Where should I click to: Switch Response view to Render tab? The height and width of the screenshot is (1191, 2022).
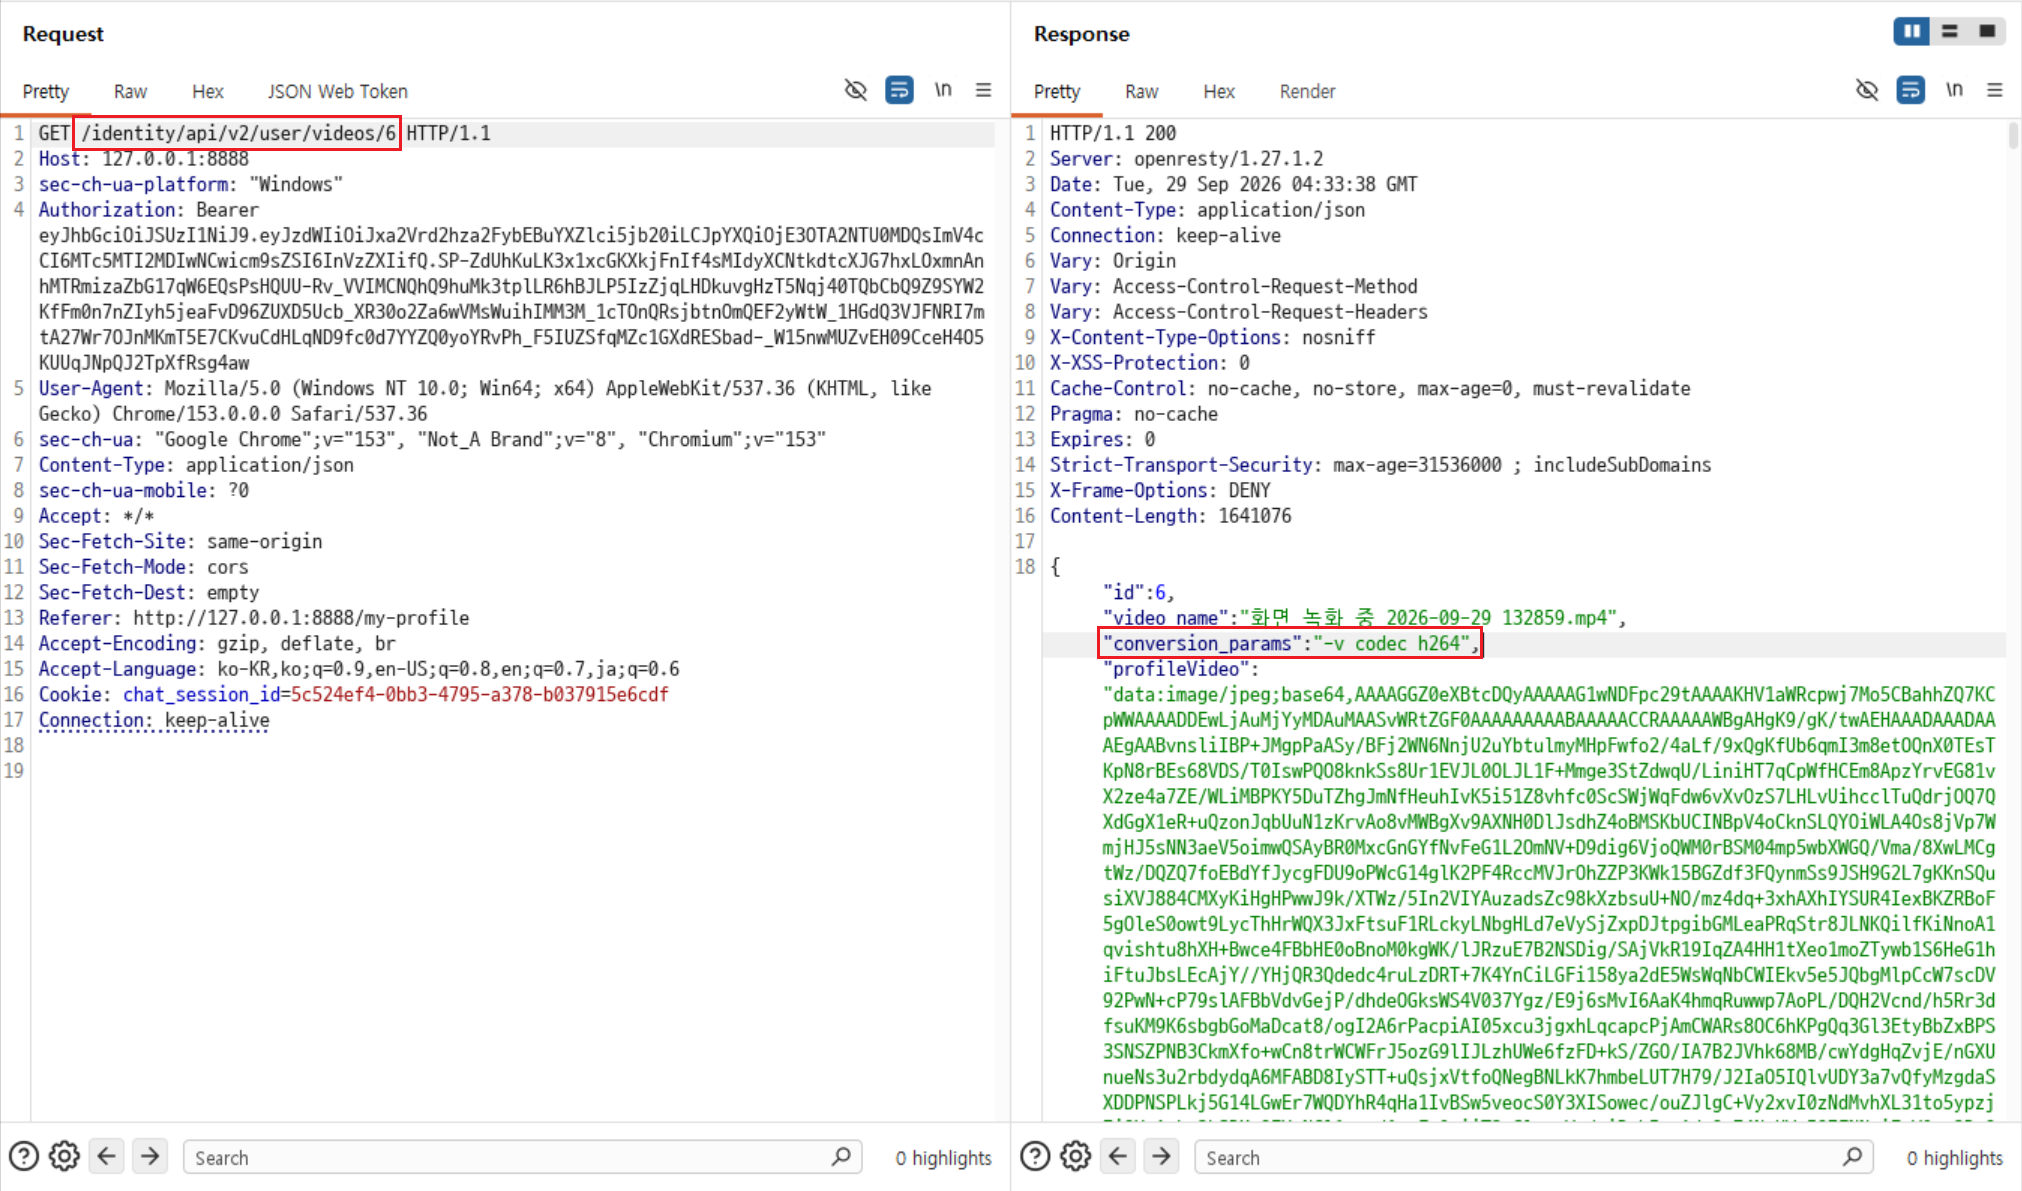click(x=1307, y=91)
